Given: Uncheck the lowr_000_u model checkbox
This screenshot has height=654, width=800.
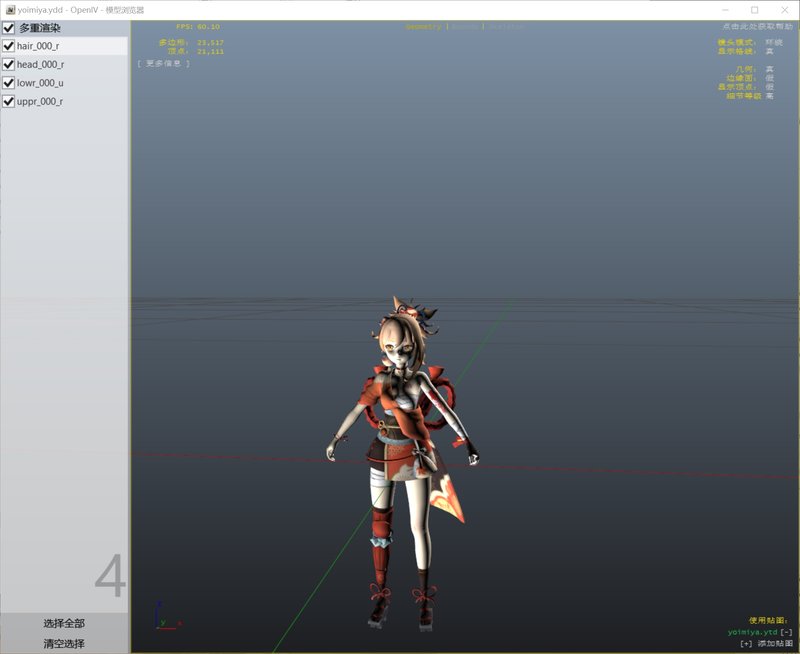Looking at the screenshot, I should click(8, 83).
